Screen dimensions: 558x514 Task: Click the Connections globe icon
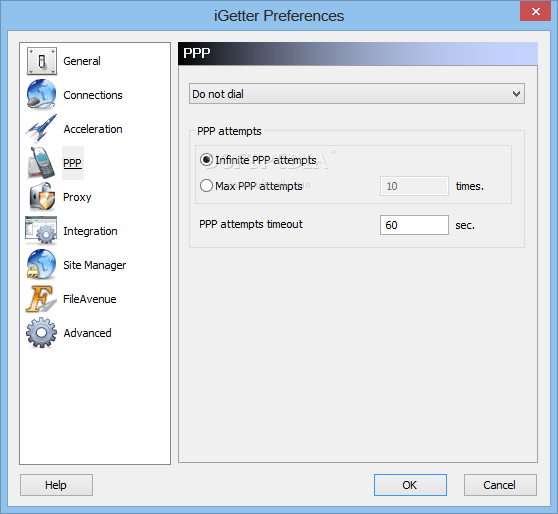pyautogui.click(x=41, y=94)
